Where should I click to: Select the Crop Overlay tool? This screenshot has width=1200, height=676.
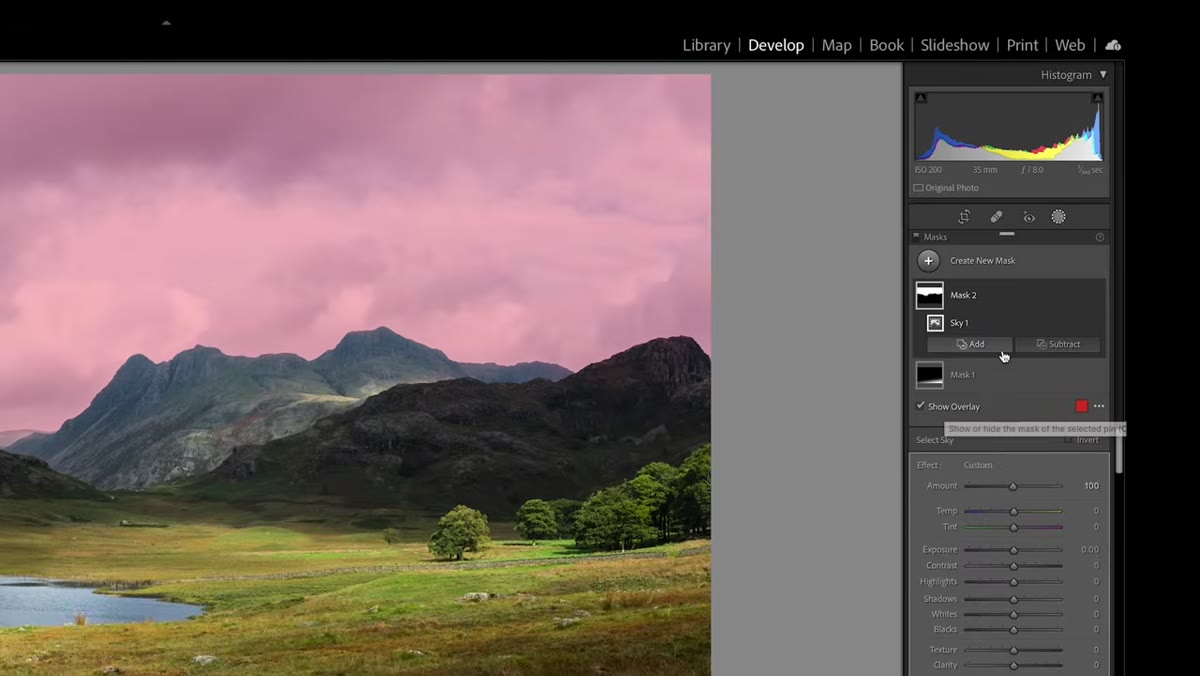click(964, 217)
